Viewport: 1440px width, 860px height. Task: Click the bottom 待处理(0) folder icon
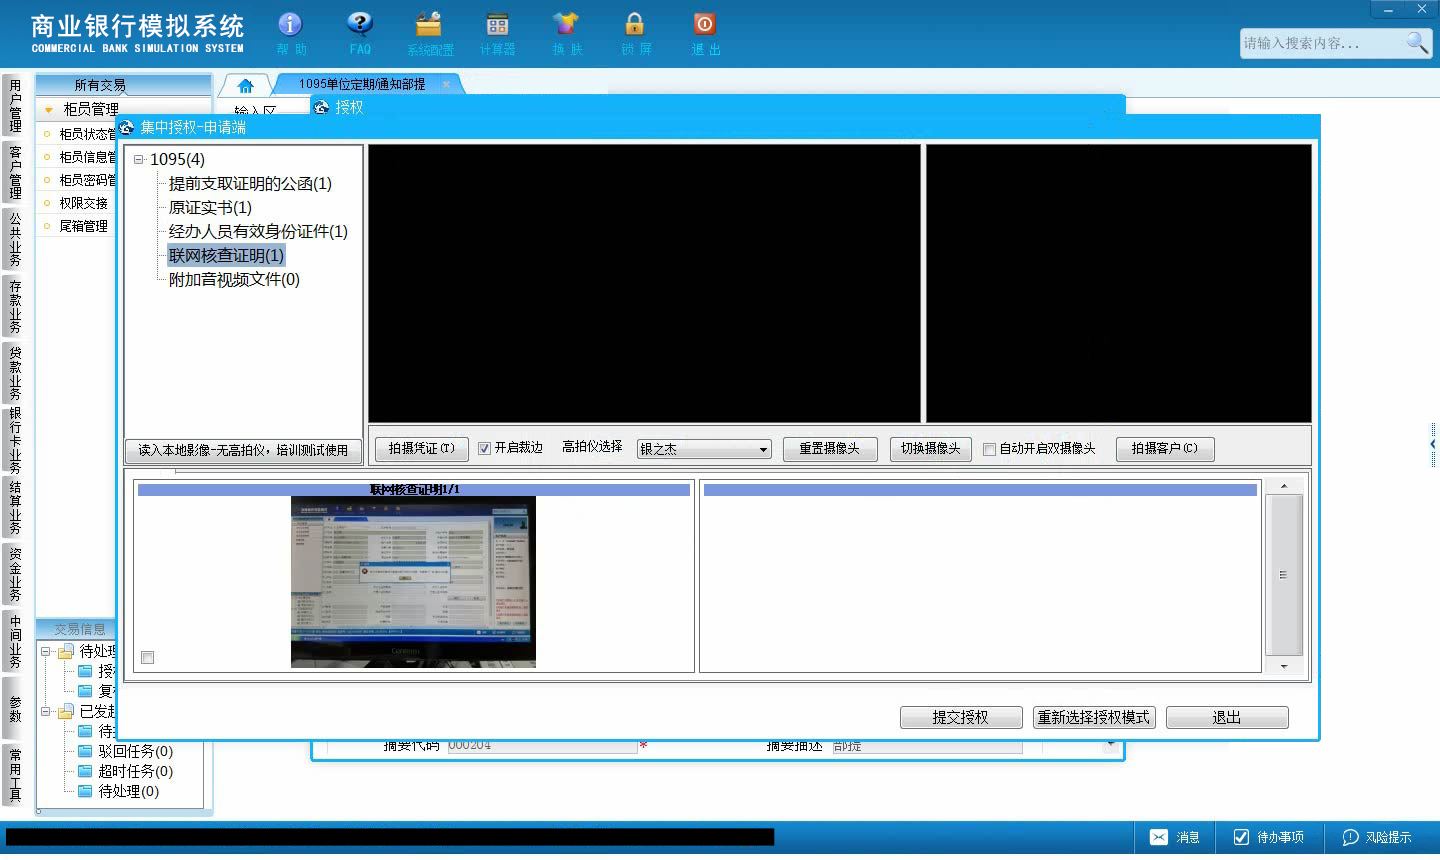tap(85, 791)
